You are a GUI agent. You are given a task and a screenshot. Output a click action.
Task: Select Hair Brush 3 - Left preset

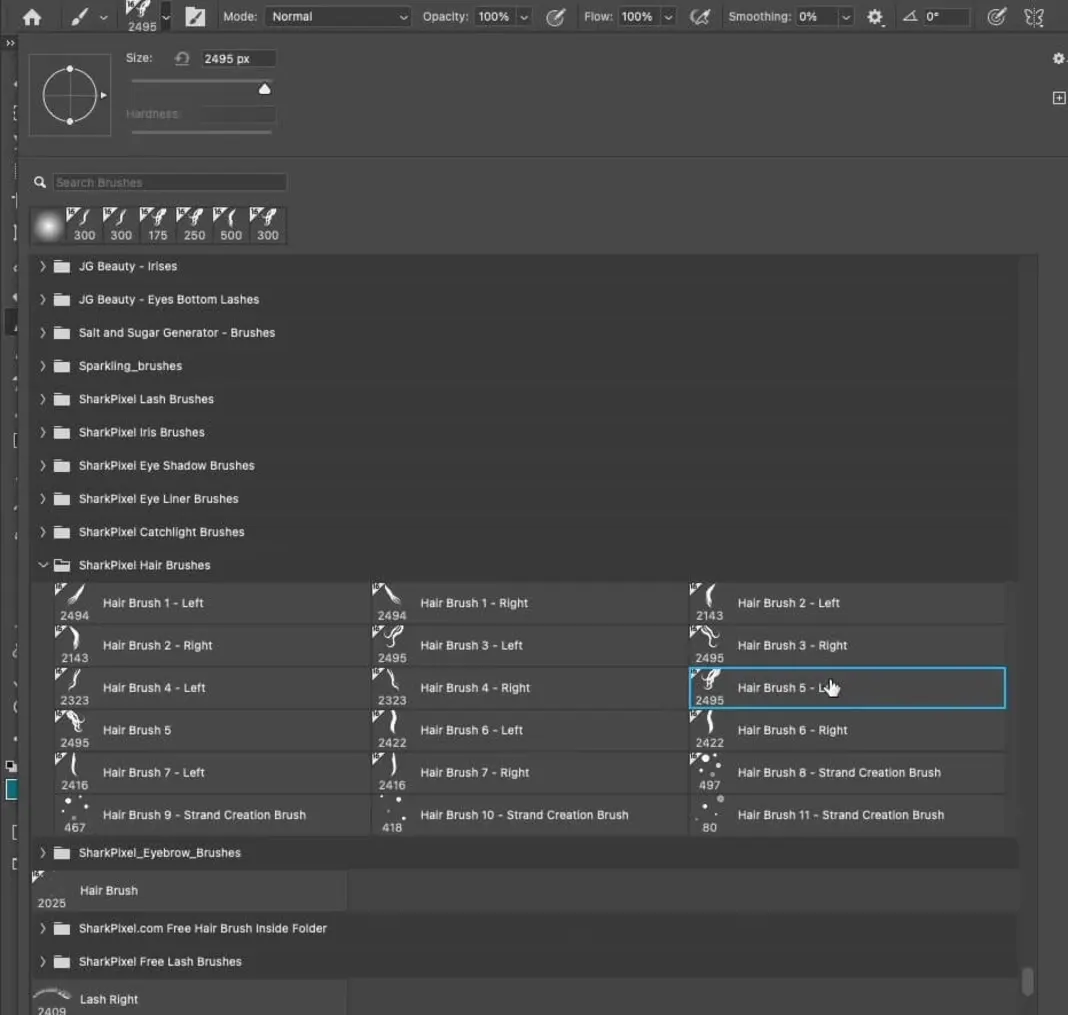(x=529, y=646)
